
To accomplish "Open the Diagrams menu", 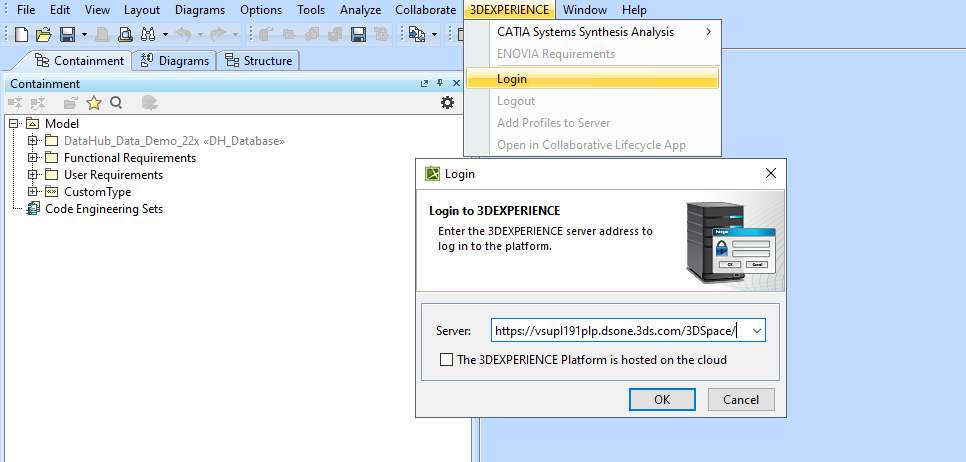I will [x=200, y=10].
